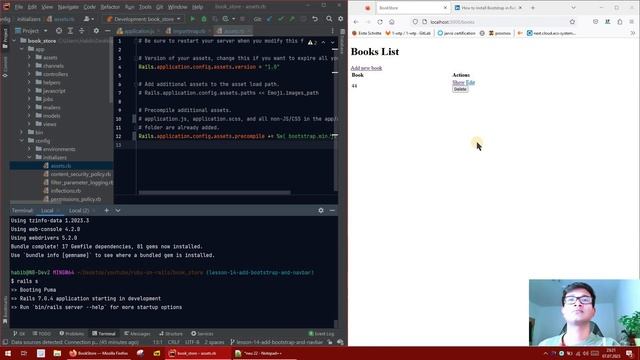The height and width of the screenshot is (360, 640).
Task: Click the Windows Start button
Action: [x=8, y=353]
